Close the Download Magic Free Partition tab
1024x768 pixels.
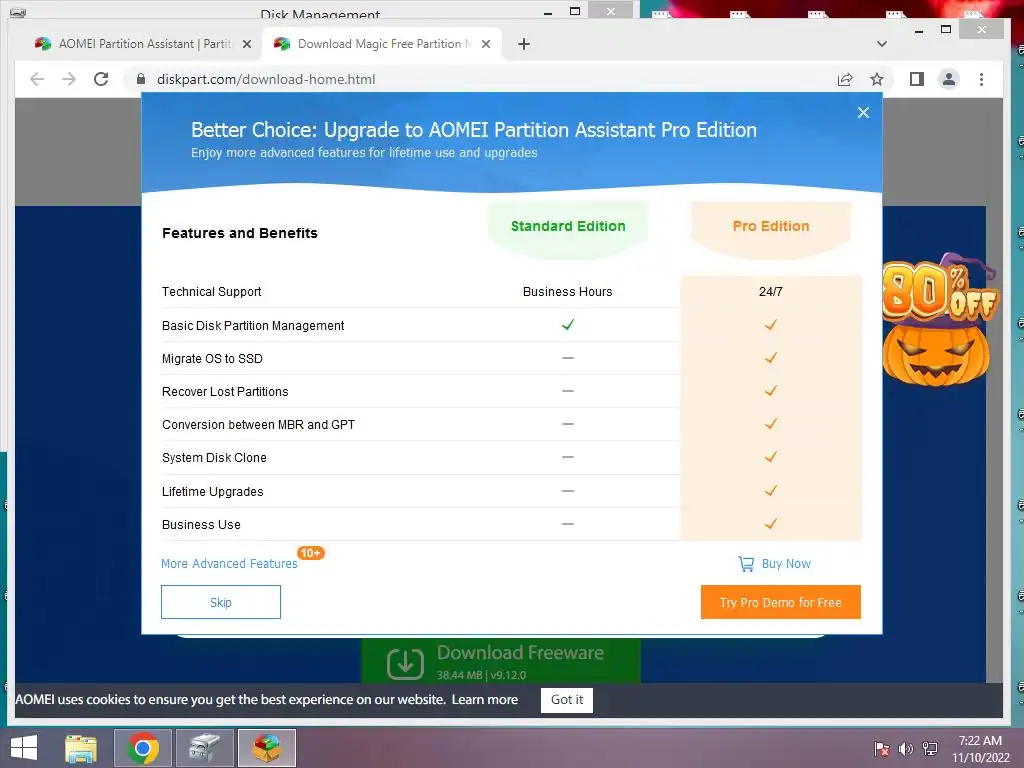point(486,44)
